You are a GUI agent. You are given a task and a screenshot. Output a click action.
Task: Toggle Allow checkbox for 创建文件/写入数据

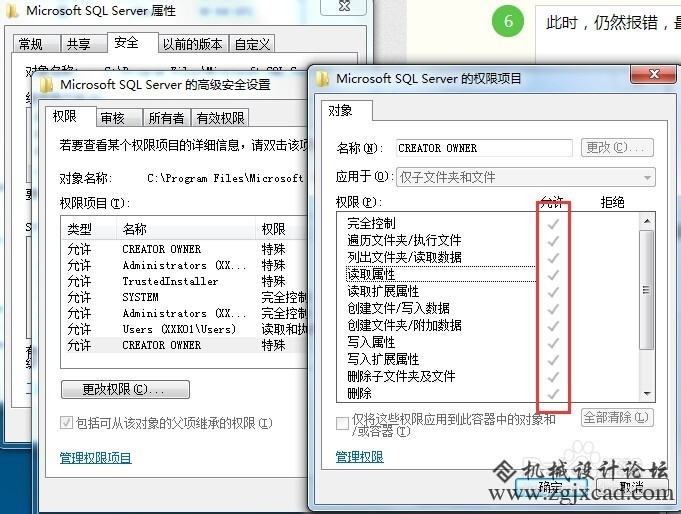(x=553, y=309)
